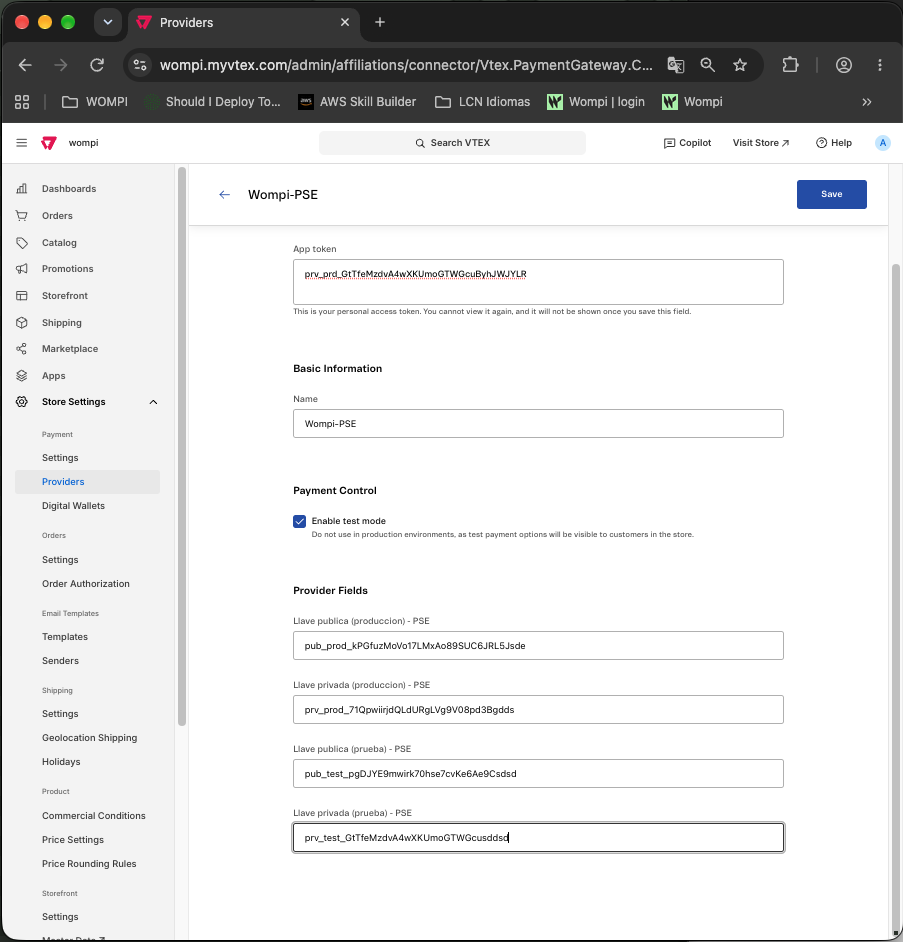
Task: Open Digital Wallets in the sidebar
Action: tap(73, 506)
